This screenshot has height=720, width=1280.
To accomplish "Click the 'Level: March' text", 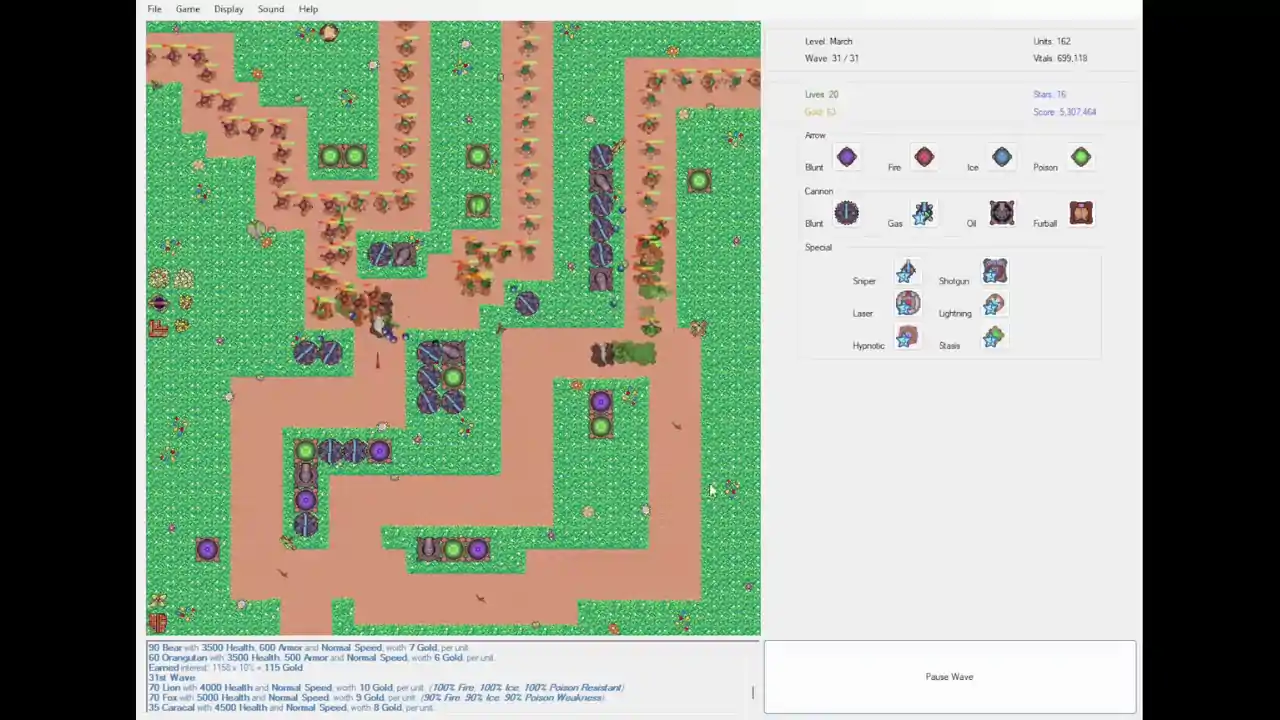I will (x=829, y=41).
